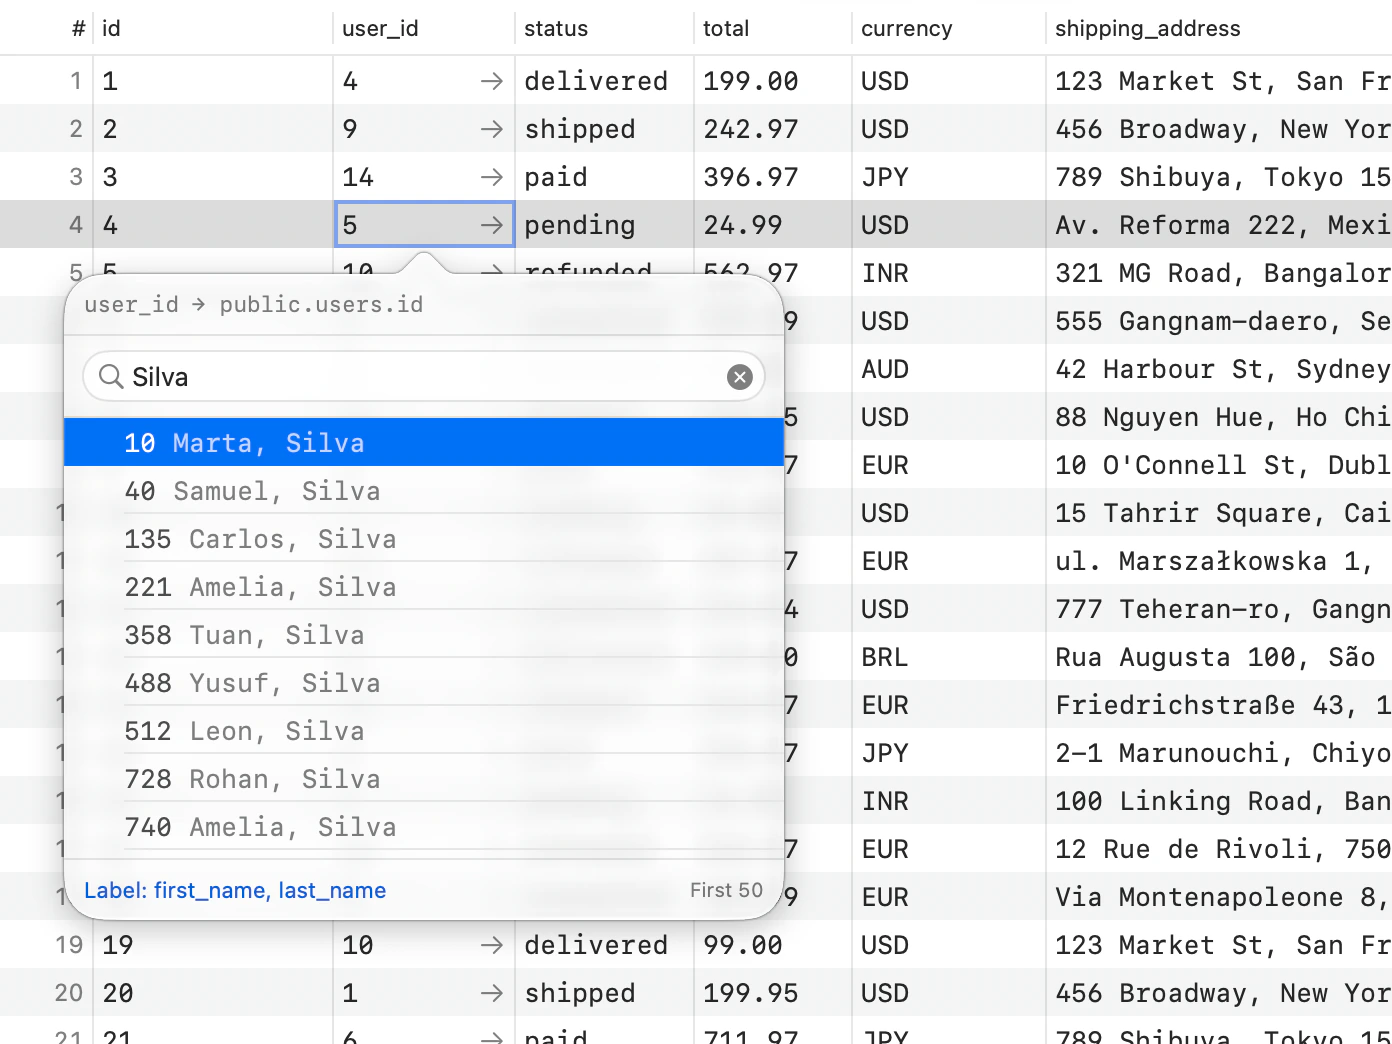Click the 'First 50' result limit text
1392x1044 pixels.
tap(726, 890)
